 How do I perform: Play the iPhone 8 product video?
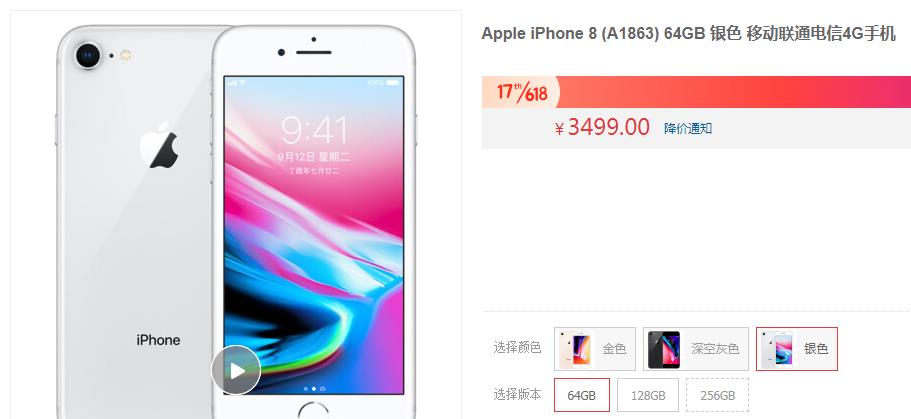(235, 370)
